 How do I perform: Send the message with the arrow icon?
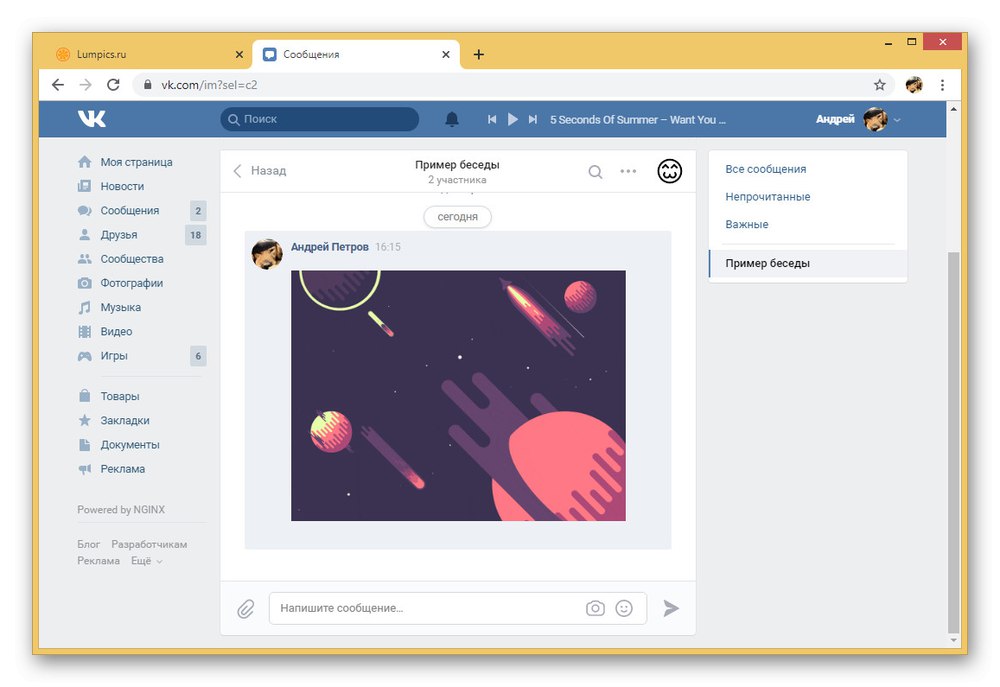pyautogui.click(x=670, y=608)
